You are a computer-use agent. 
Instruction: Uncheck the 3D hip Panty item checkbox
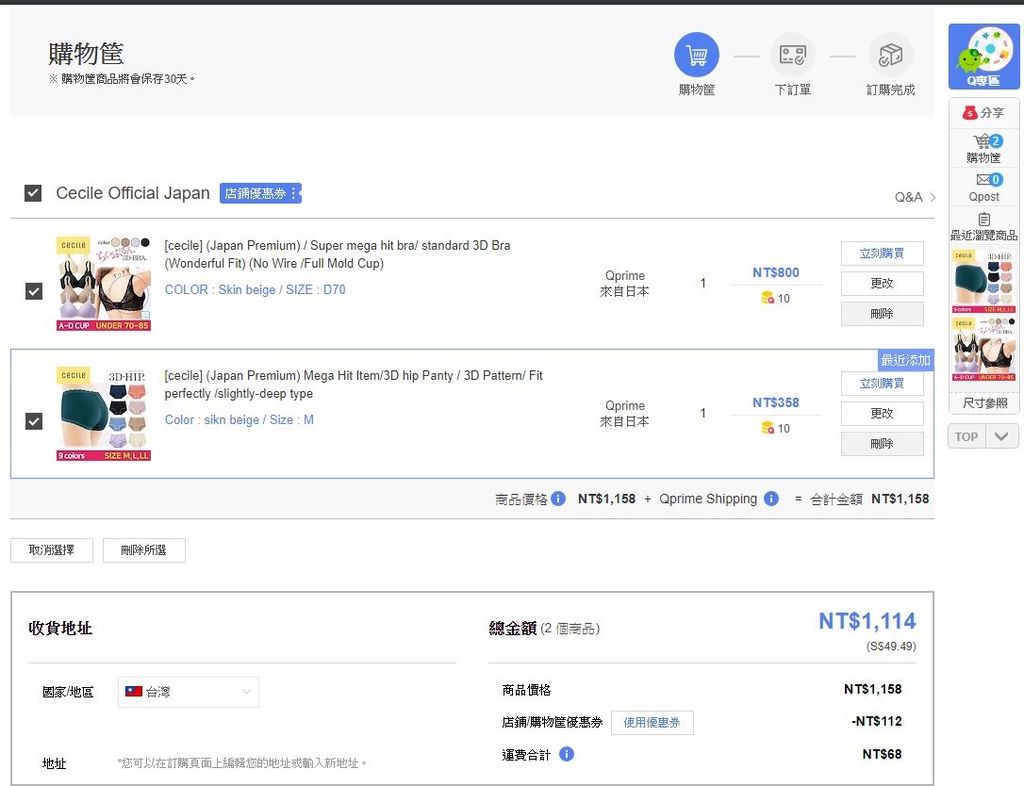click(x=33, y=421)
